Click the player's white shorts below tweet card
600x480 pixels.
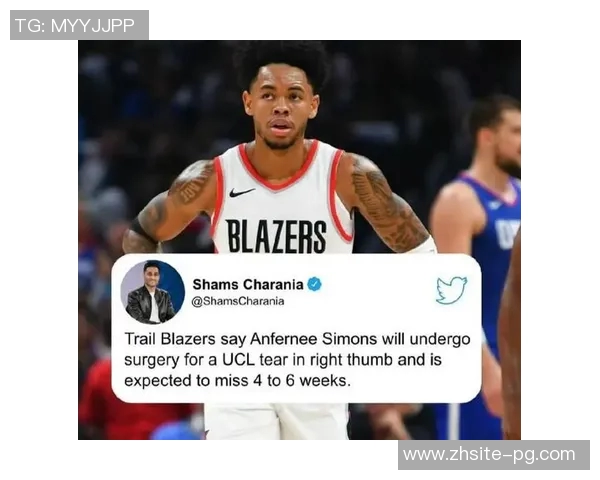276,421
